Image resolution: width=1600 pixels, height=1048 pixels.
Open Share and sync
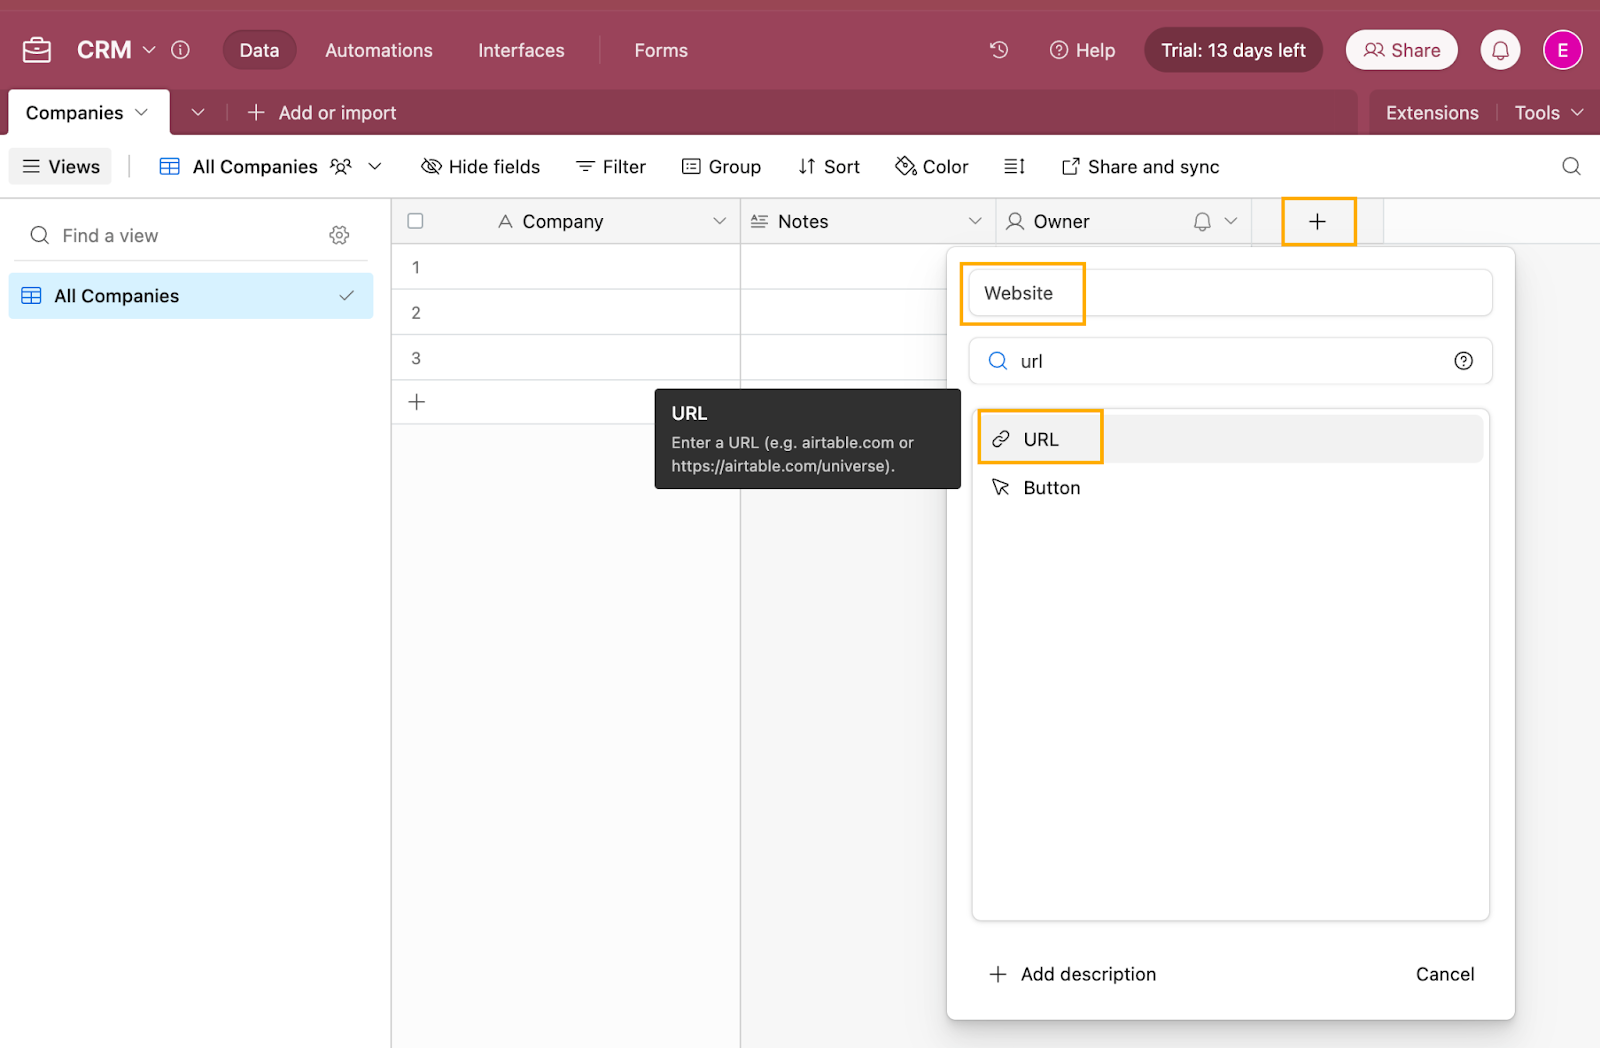pos(1141,166)
